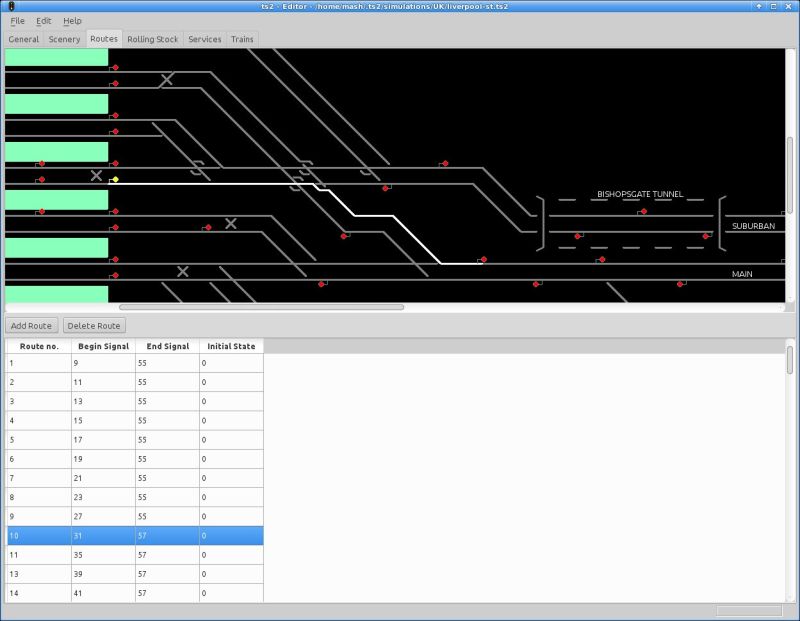Select the red signal under the BISHOPSGATE TUNNEL label
800x621 pixels.
pos(644,212)
